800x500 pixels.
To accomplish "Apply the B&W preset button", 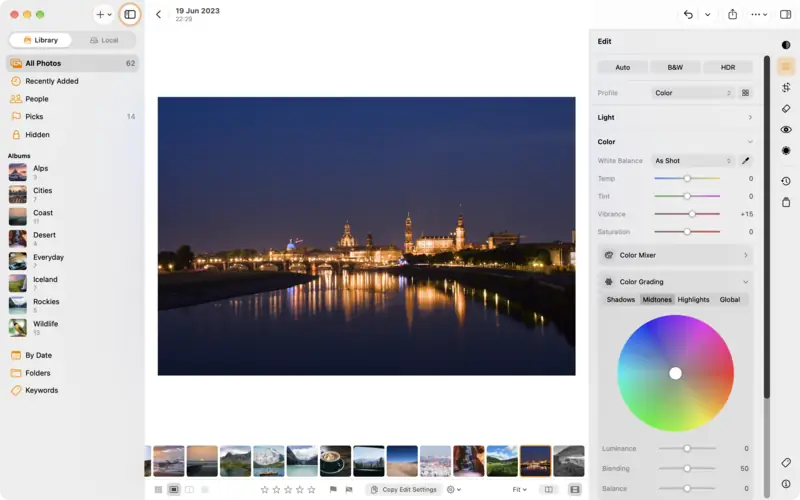I will [675, 67].
